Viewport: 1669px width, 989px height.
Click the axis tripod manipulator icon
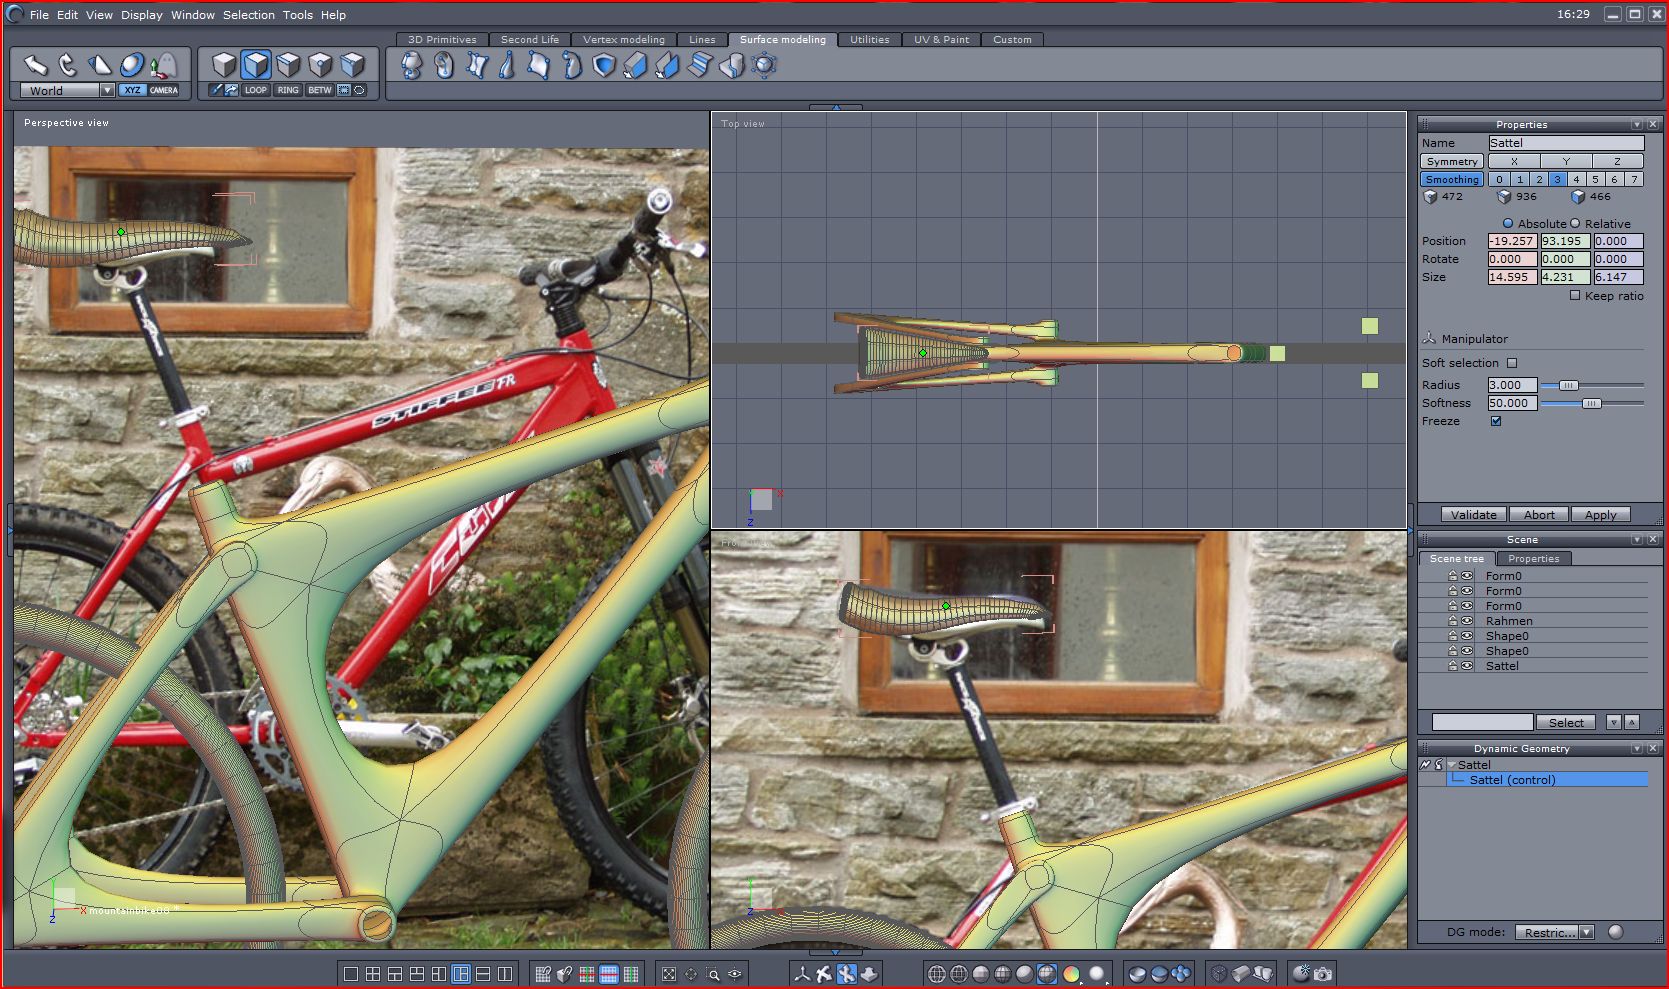[x=802, y=974]
